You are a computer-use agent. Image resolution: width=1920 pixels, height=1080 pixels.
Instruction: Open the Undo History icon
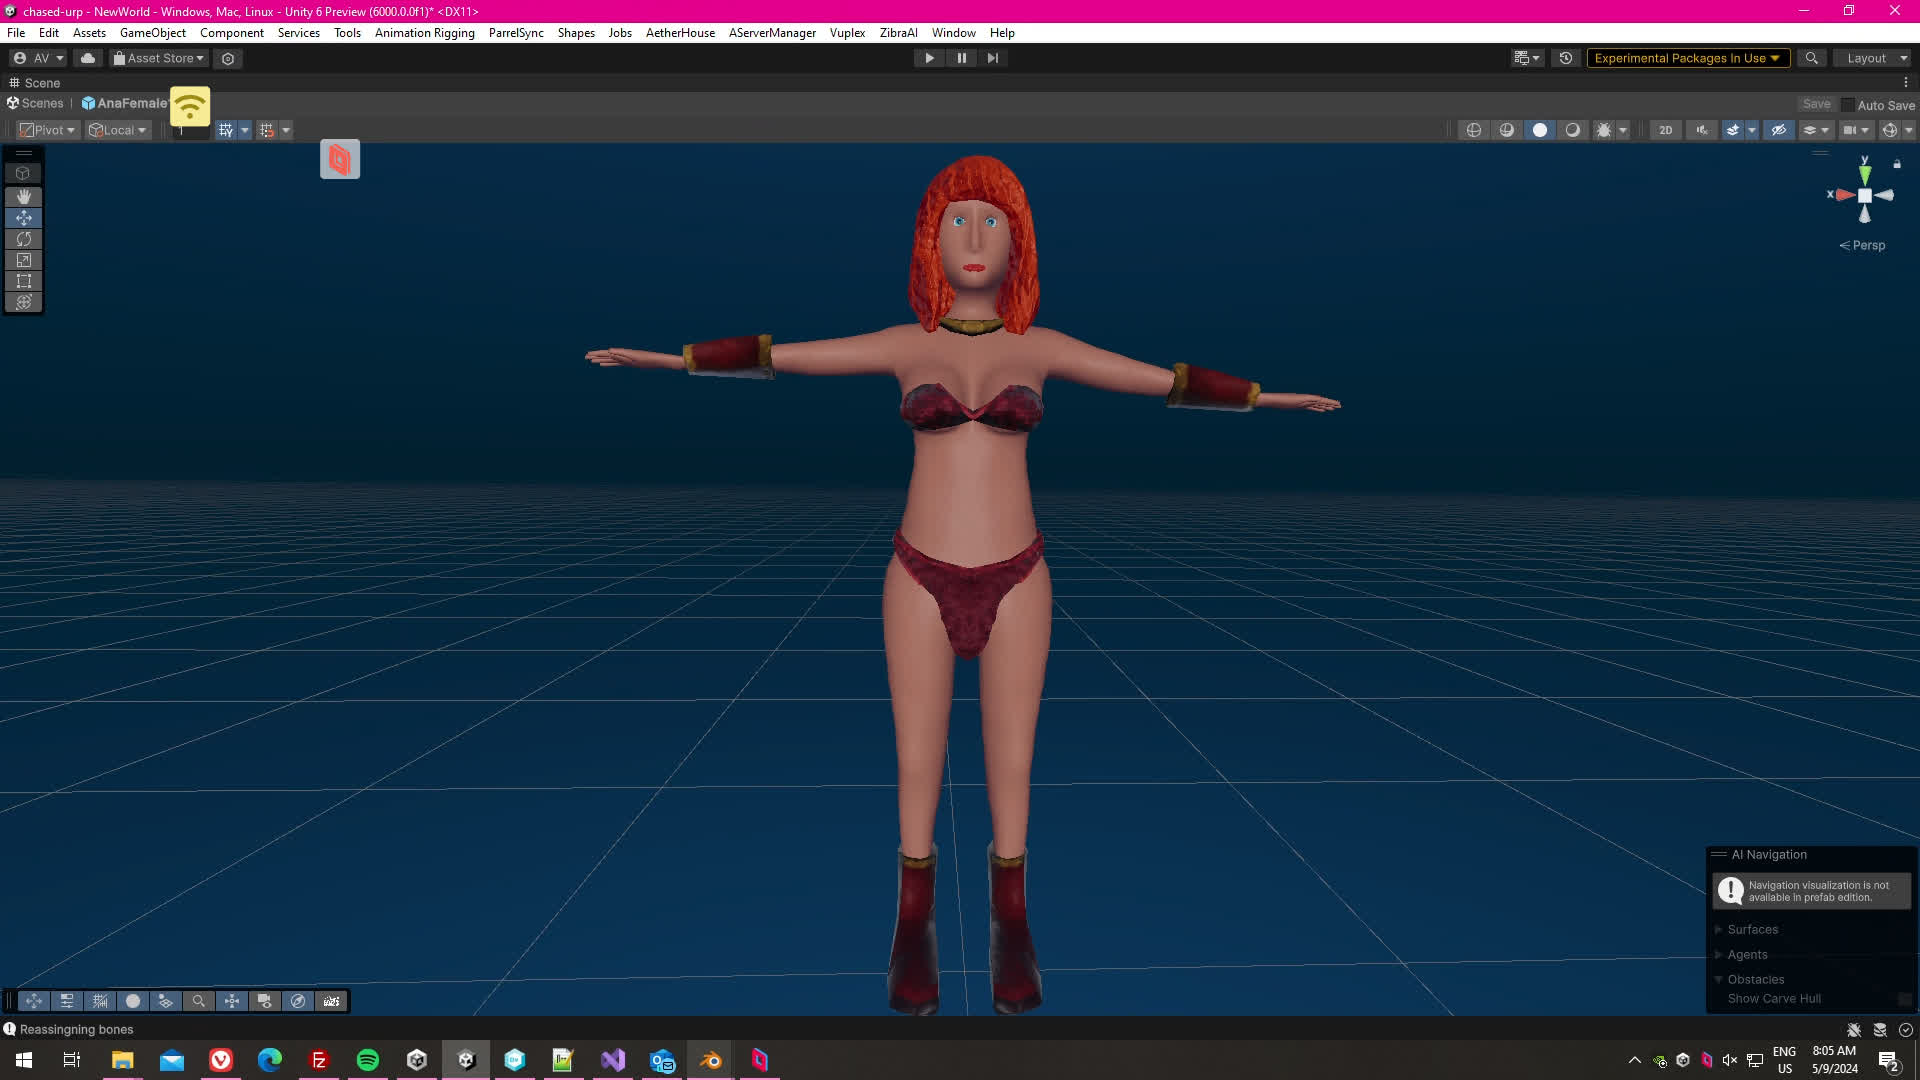pyautogui.click(x=1566, y=58)
